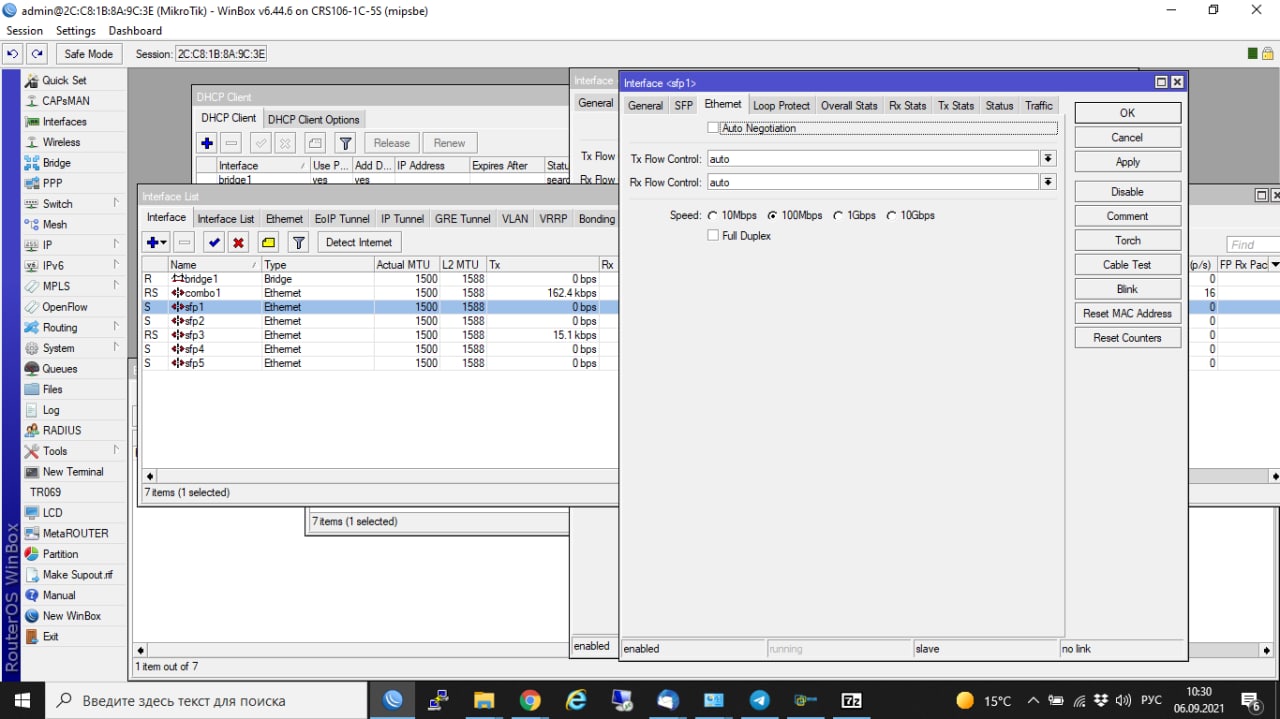Open the RADIUS sidebar entry
Image resolution: width=1280 pixels, height=719 pixels.
coord(62,430)
